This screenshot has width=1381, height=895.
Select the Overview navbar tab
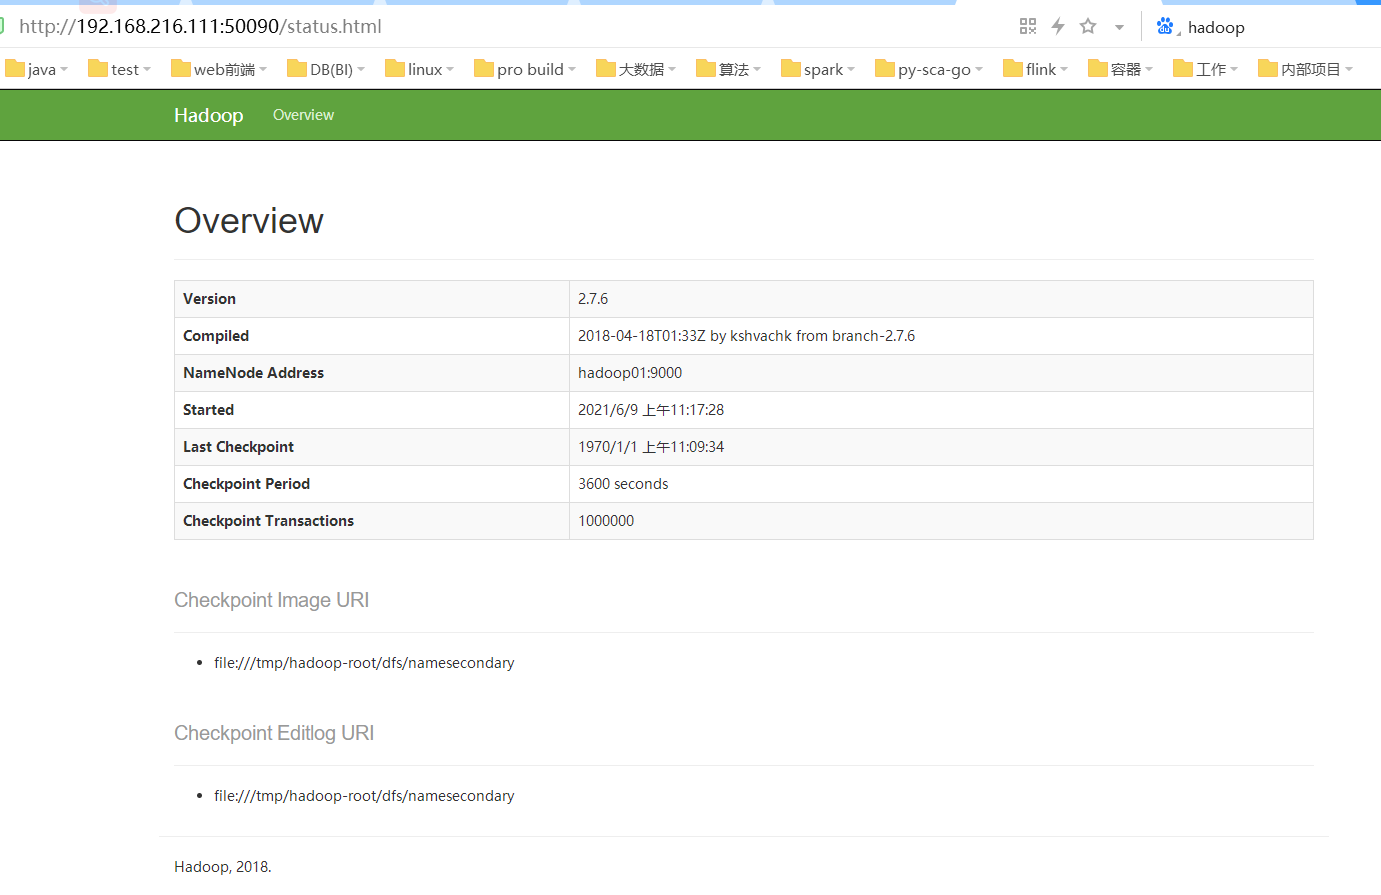coord(303,115)
